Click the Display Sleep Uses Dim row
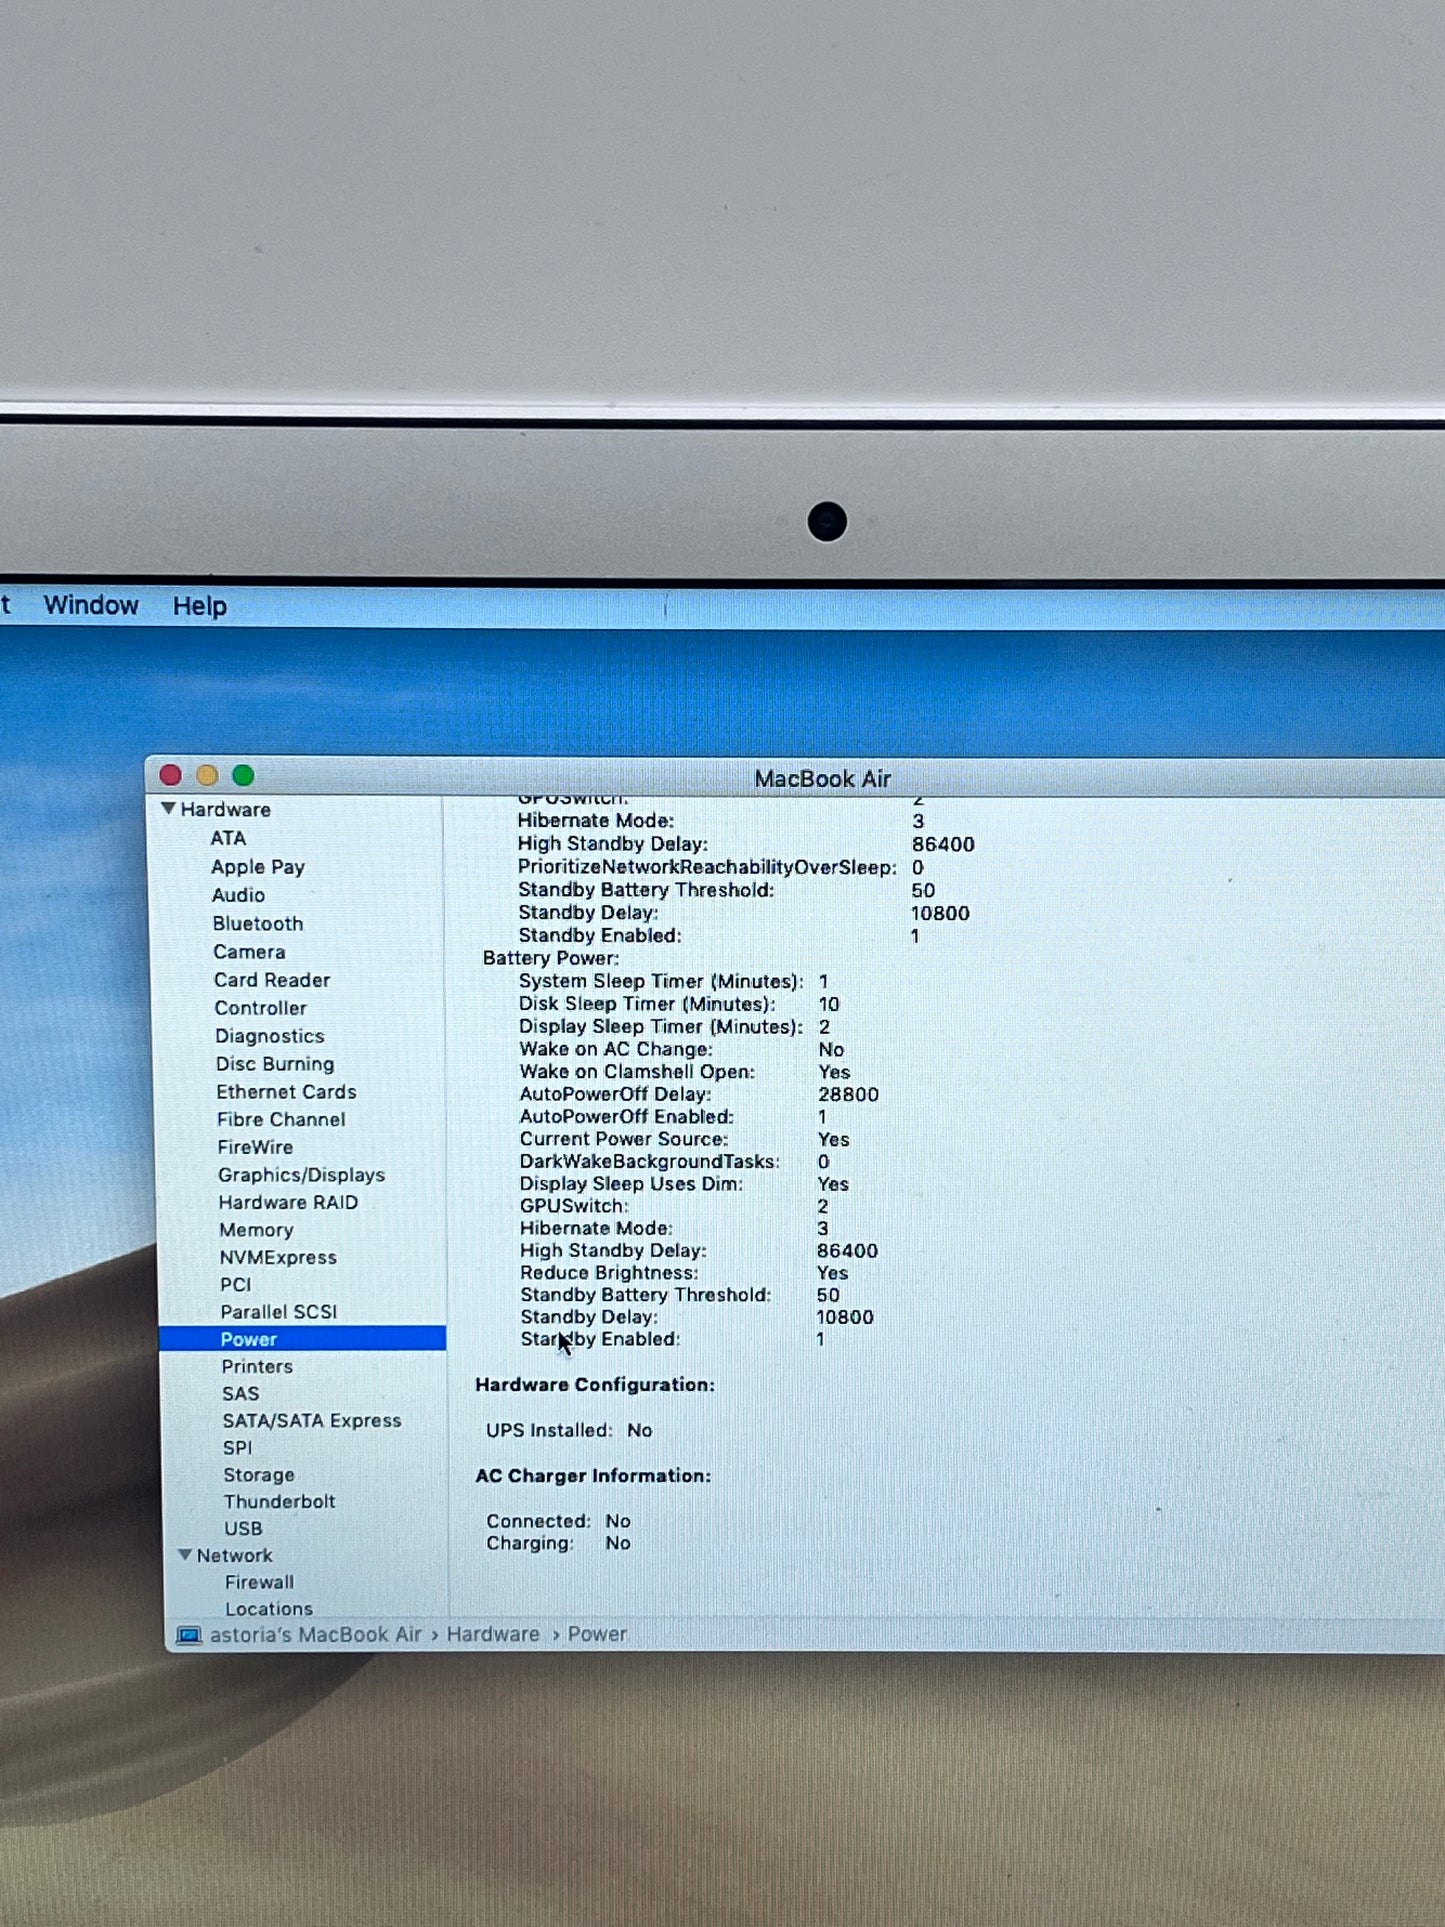1445x1927 pixels. [685, 1184]
